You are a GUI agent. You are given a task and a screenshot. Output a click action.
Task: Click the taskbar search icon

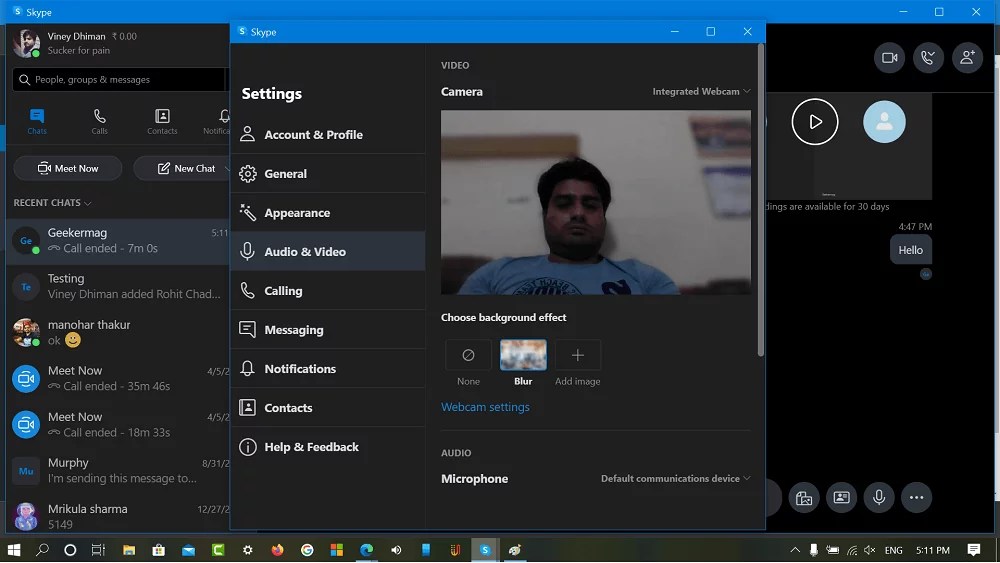click(42, 550)
